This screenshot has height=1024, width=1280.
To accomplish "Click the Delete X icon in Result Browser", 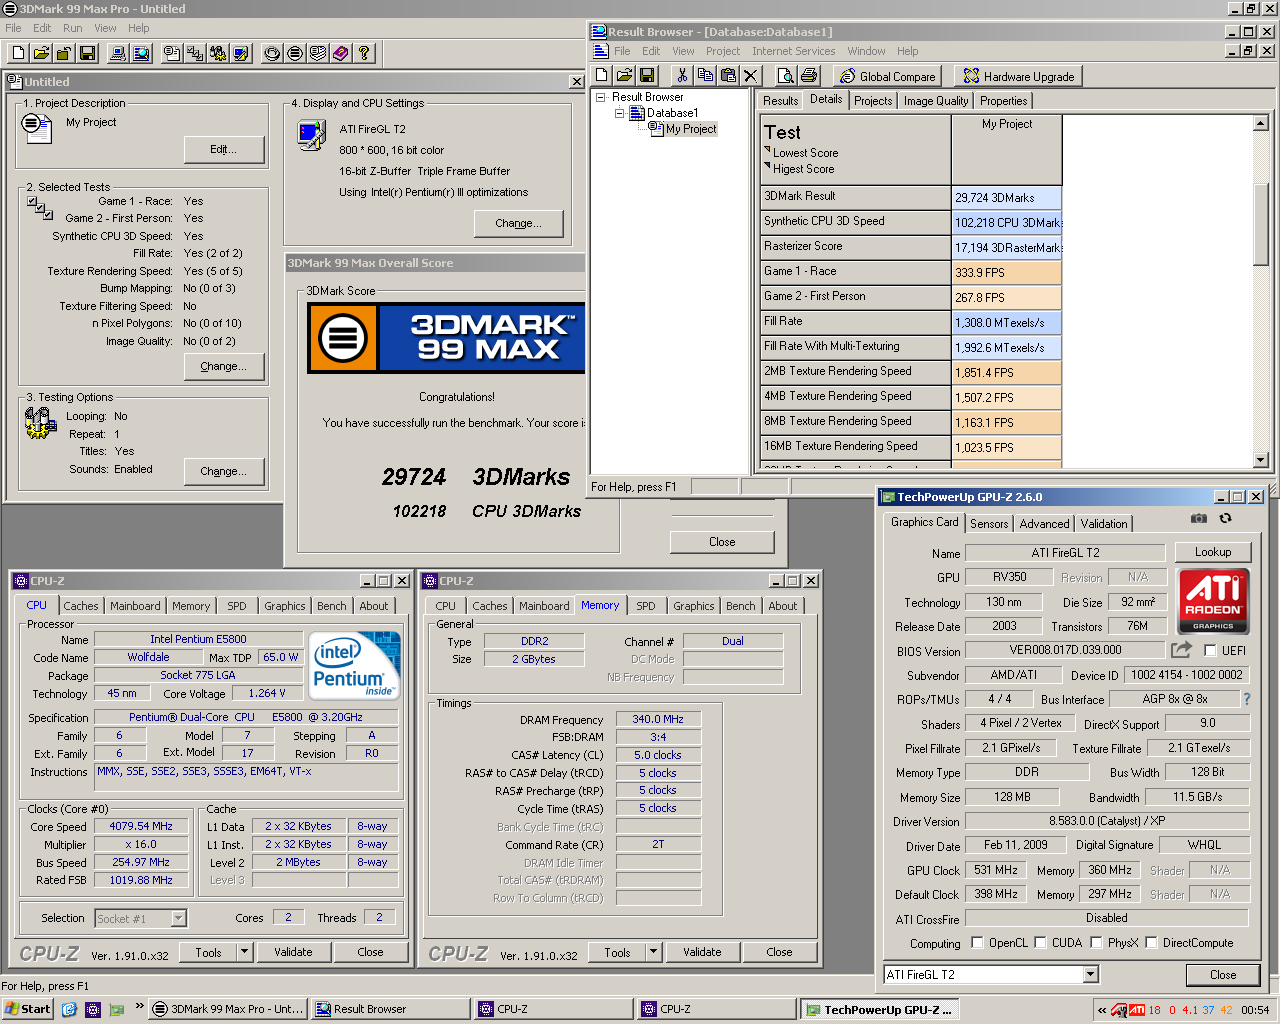I will [x=751, y=75].
